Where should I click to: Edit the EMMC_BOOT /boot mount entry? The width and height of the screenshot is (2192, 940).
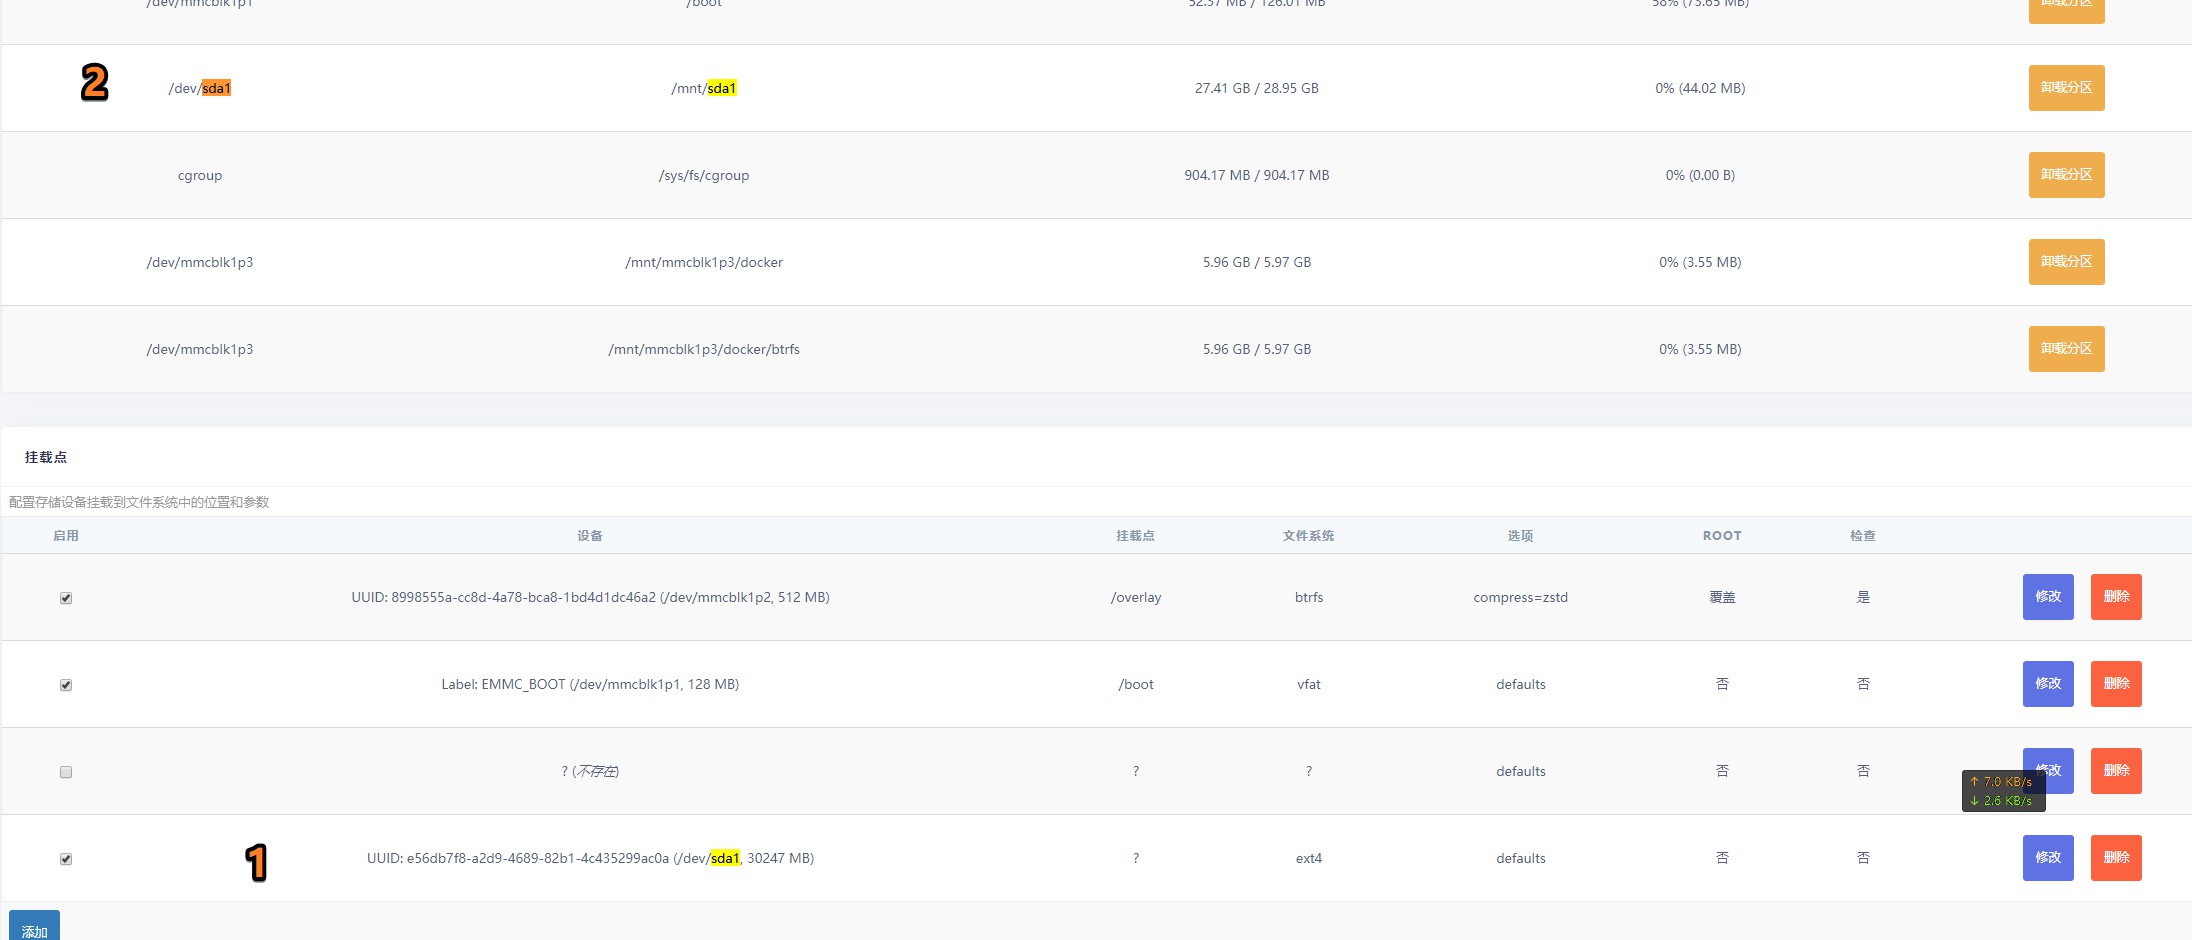[x=2048, y=684]
